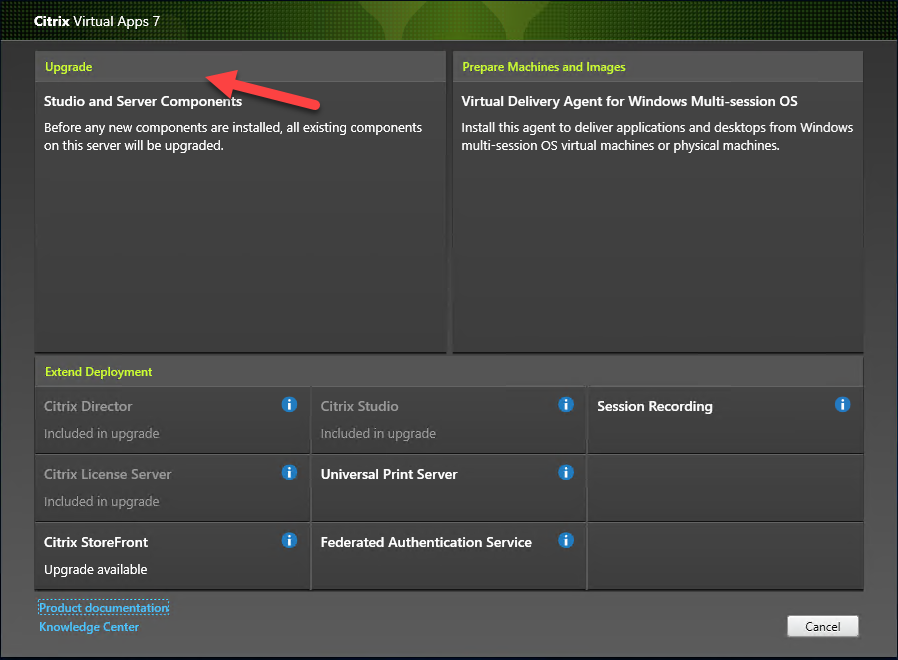Click Citrix StoreFront info icon
Screen dimensions: 898x660
[x=289, y=540]
